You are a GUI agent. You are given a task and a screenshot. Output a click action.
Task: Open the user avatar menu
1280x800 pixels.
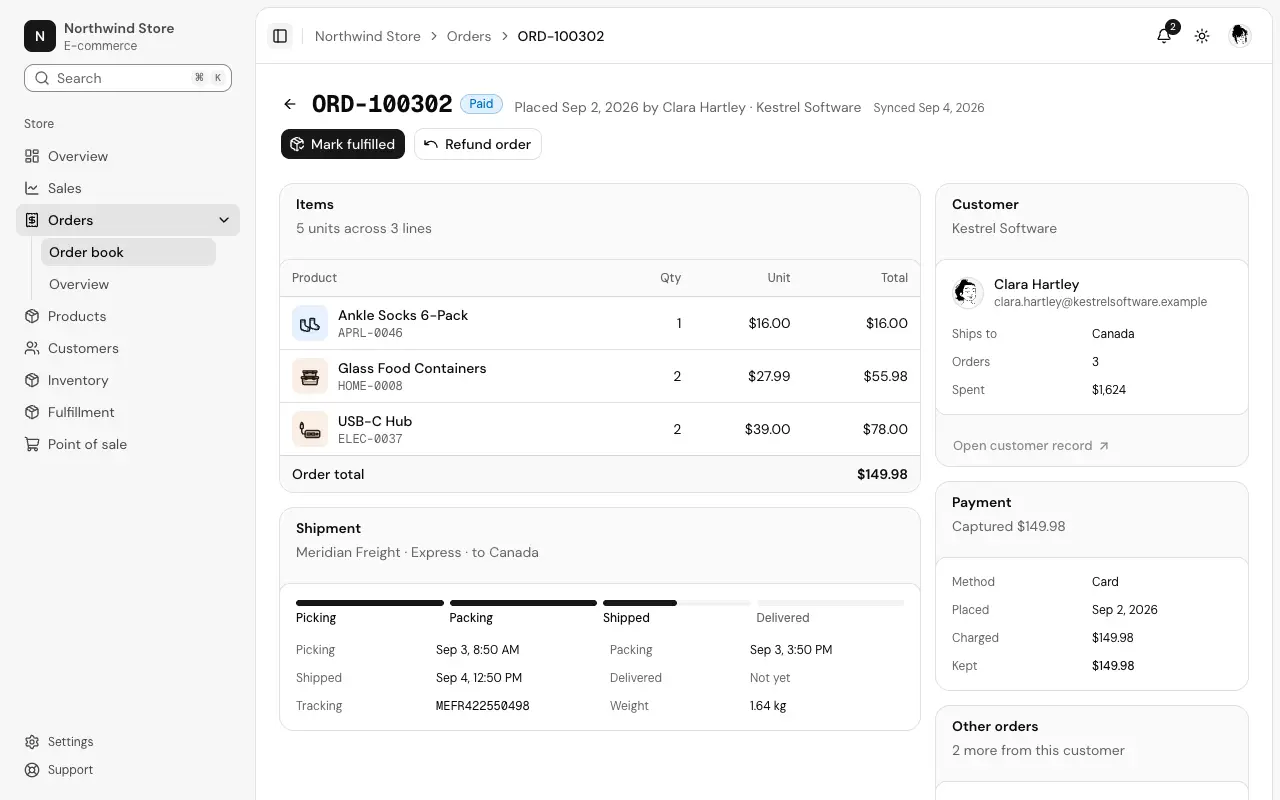(1240, 36)
